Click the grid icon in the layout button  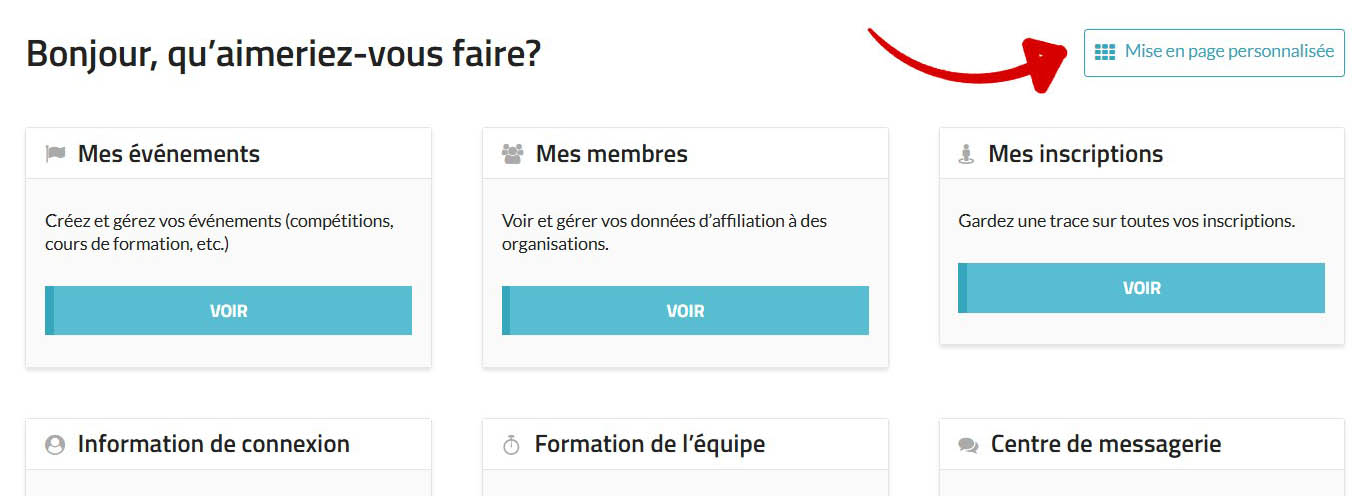1105,52
